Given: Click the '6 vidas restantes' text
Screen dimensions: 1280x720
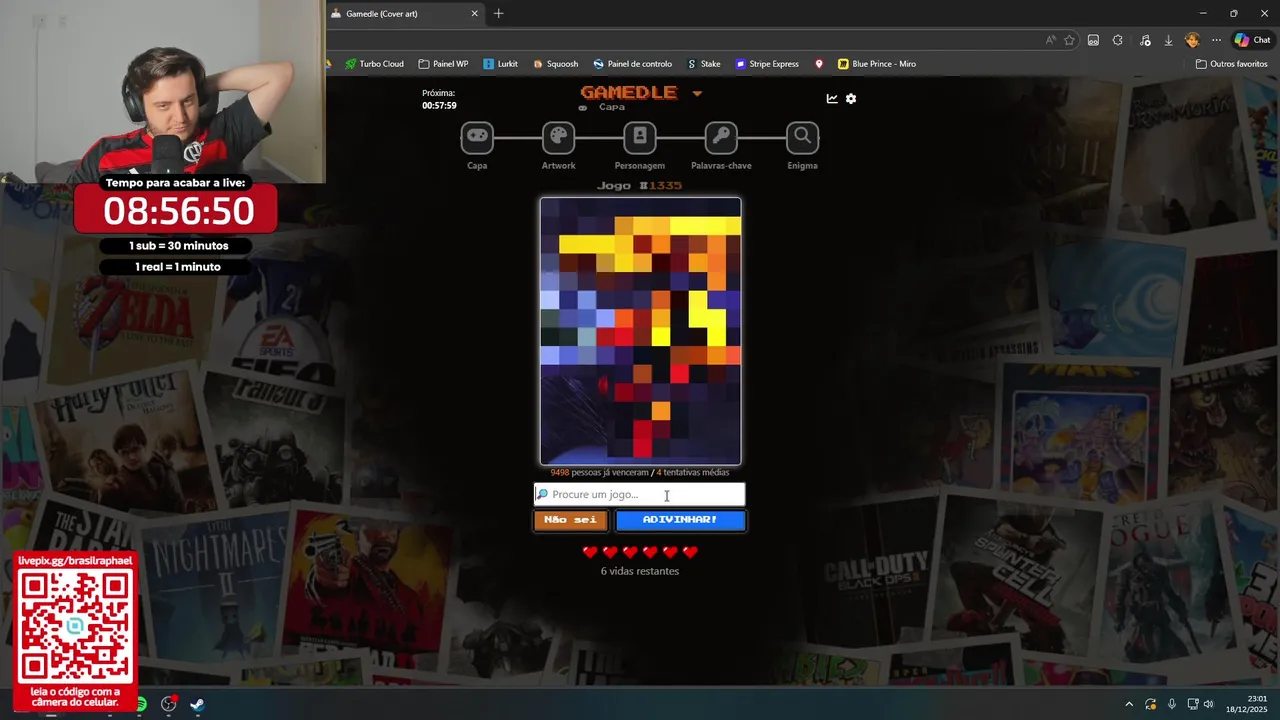Looking at the screenshot, I should pyautogui.click(x=640, y=571).
